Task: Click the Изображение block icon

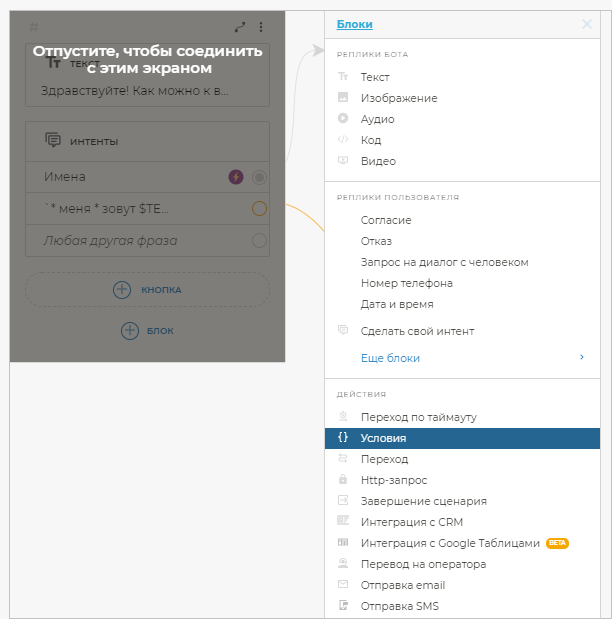Action: [x=343, y=98]
